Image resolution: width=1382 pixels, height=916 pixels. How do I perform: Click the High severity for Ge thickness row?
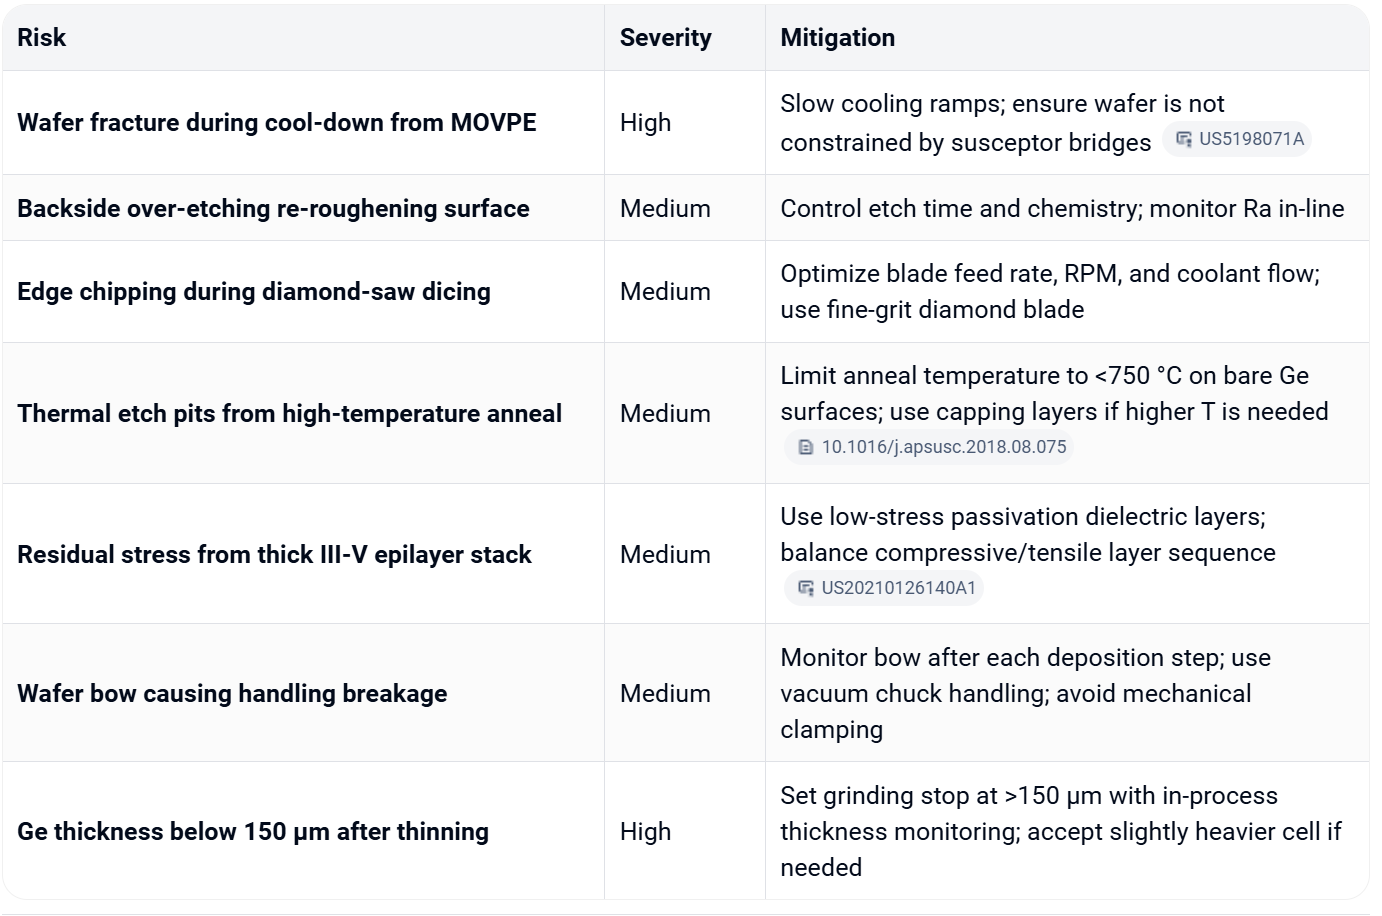[646, 832]
